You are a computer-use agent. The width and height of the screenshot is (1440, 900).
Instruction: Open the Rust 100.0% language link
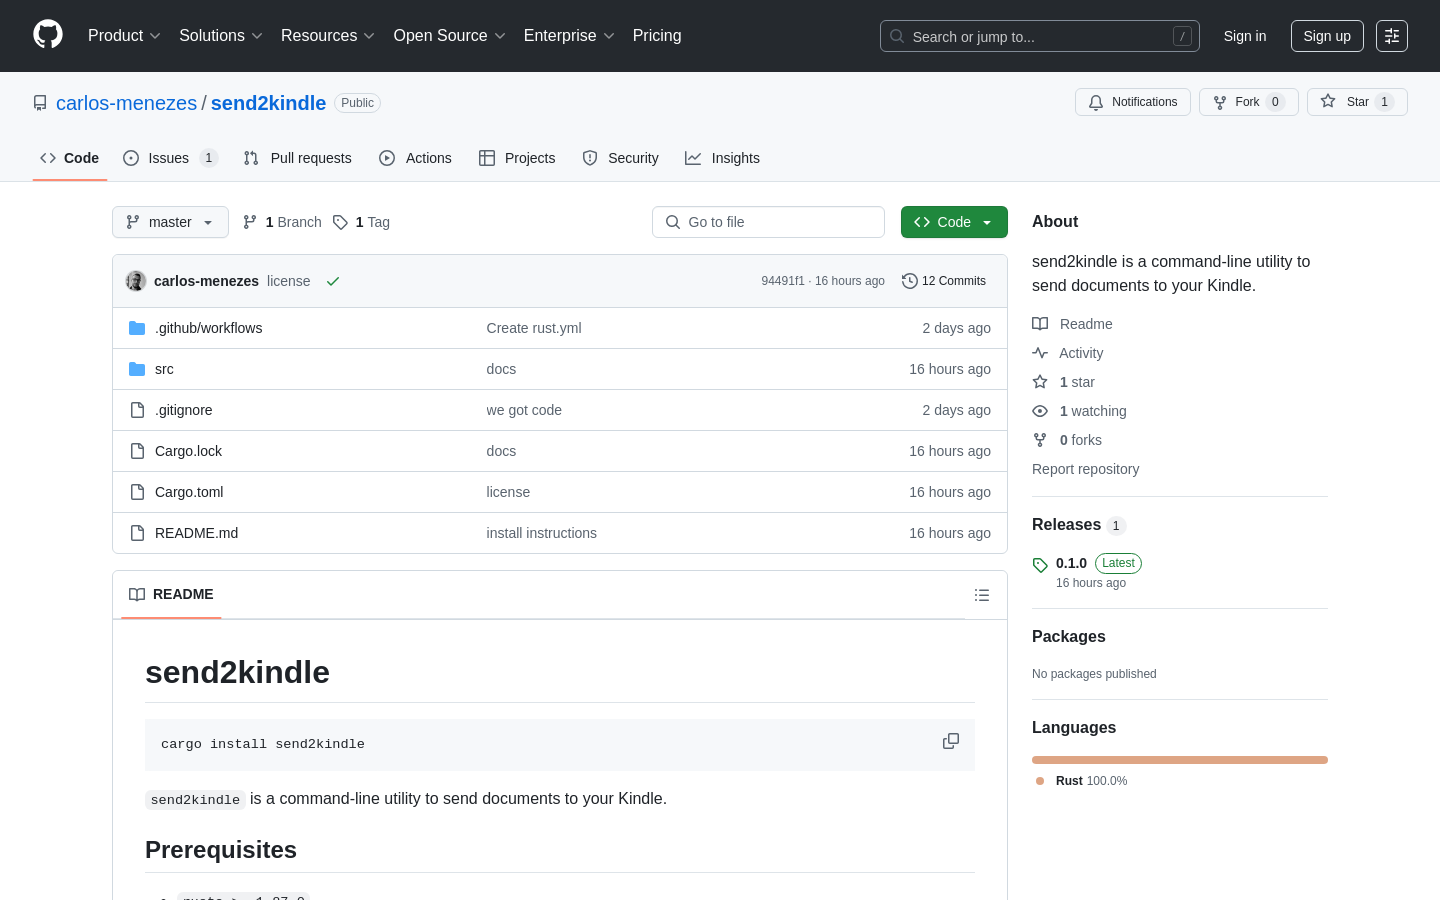(x=1082, y=781)
